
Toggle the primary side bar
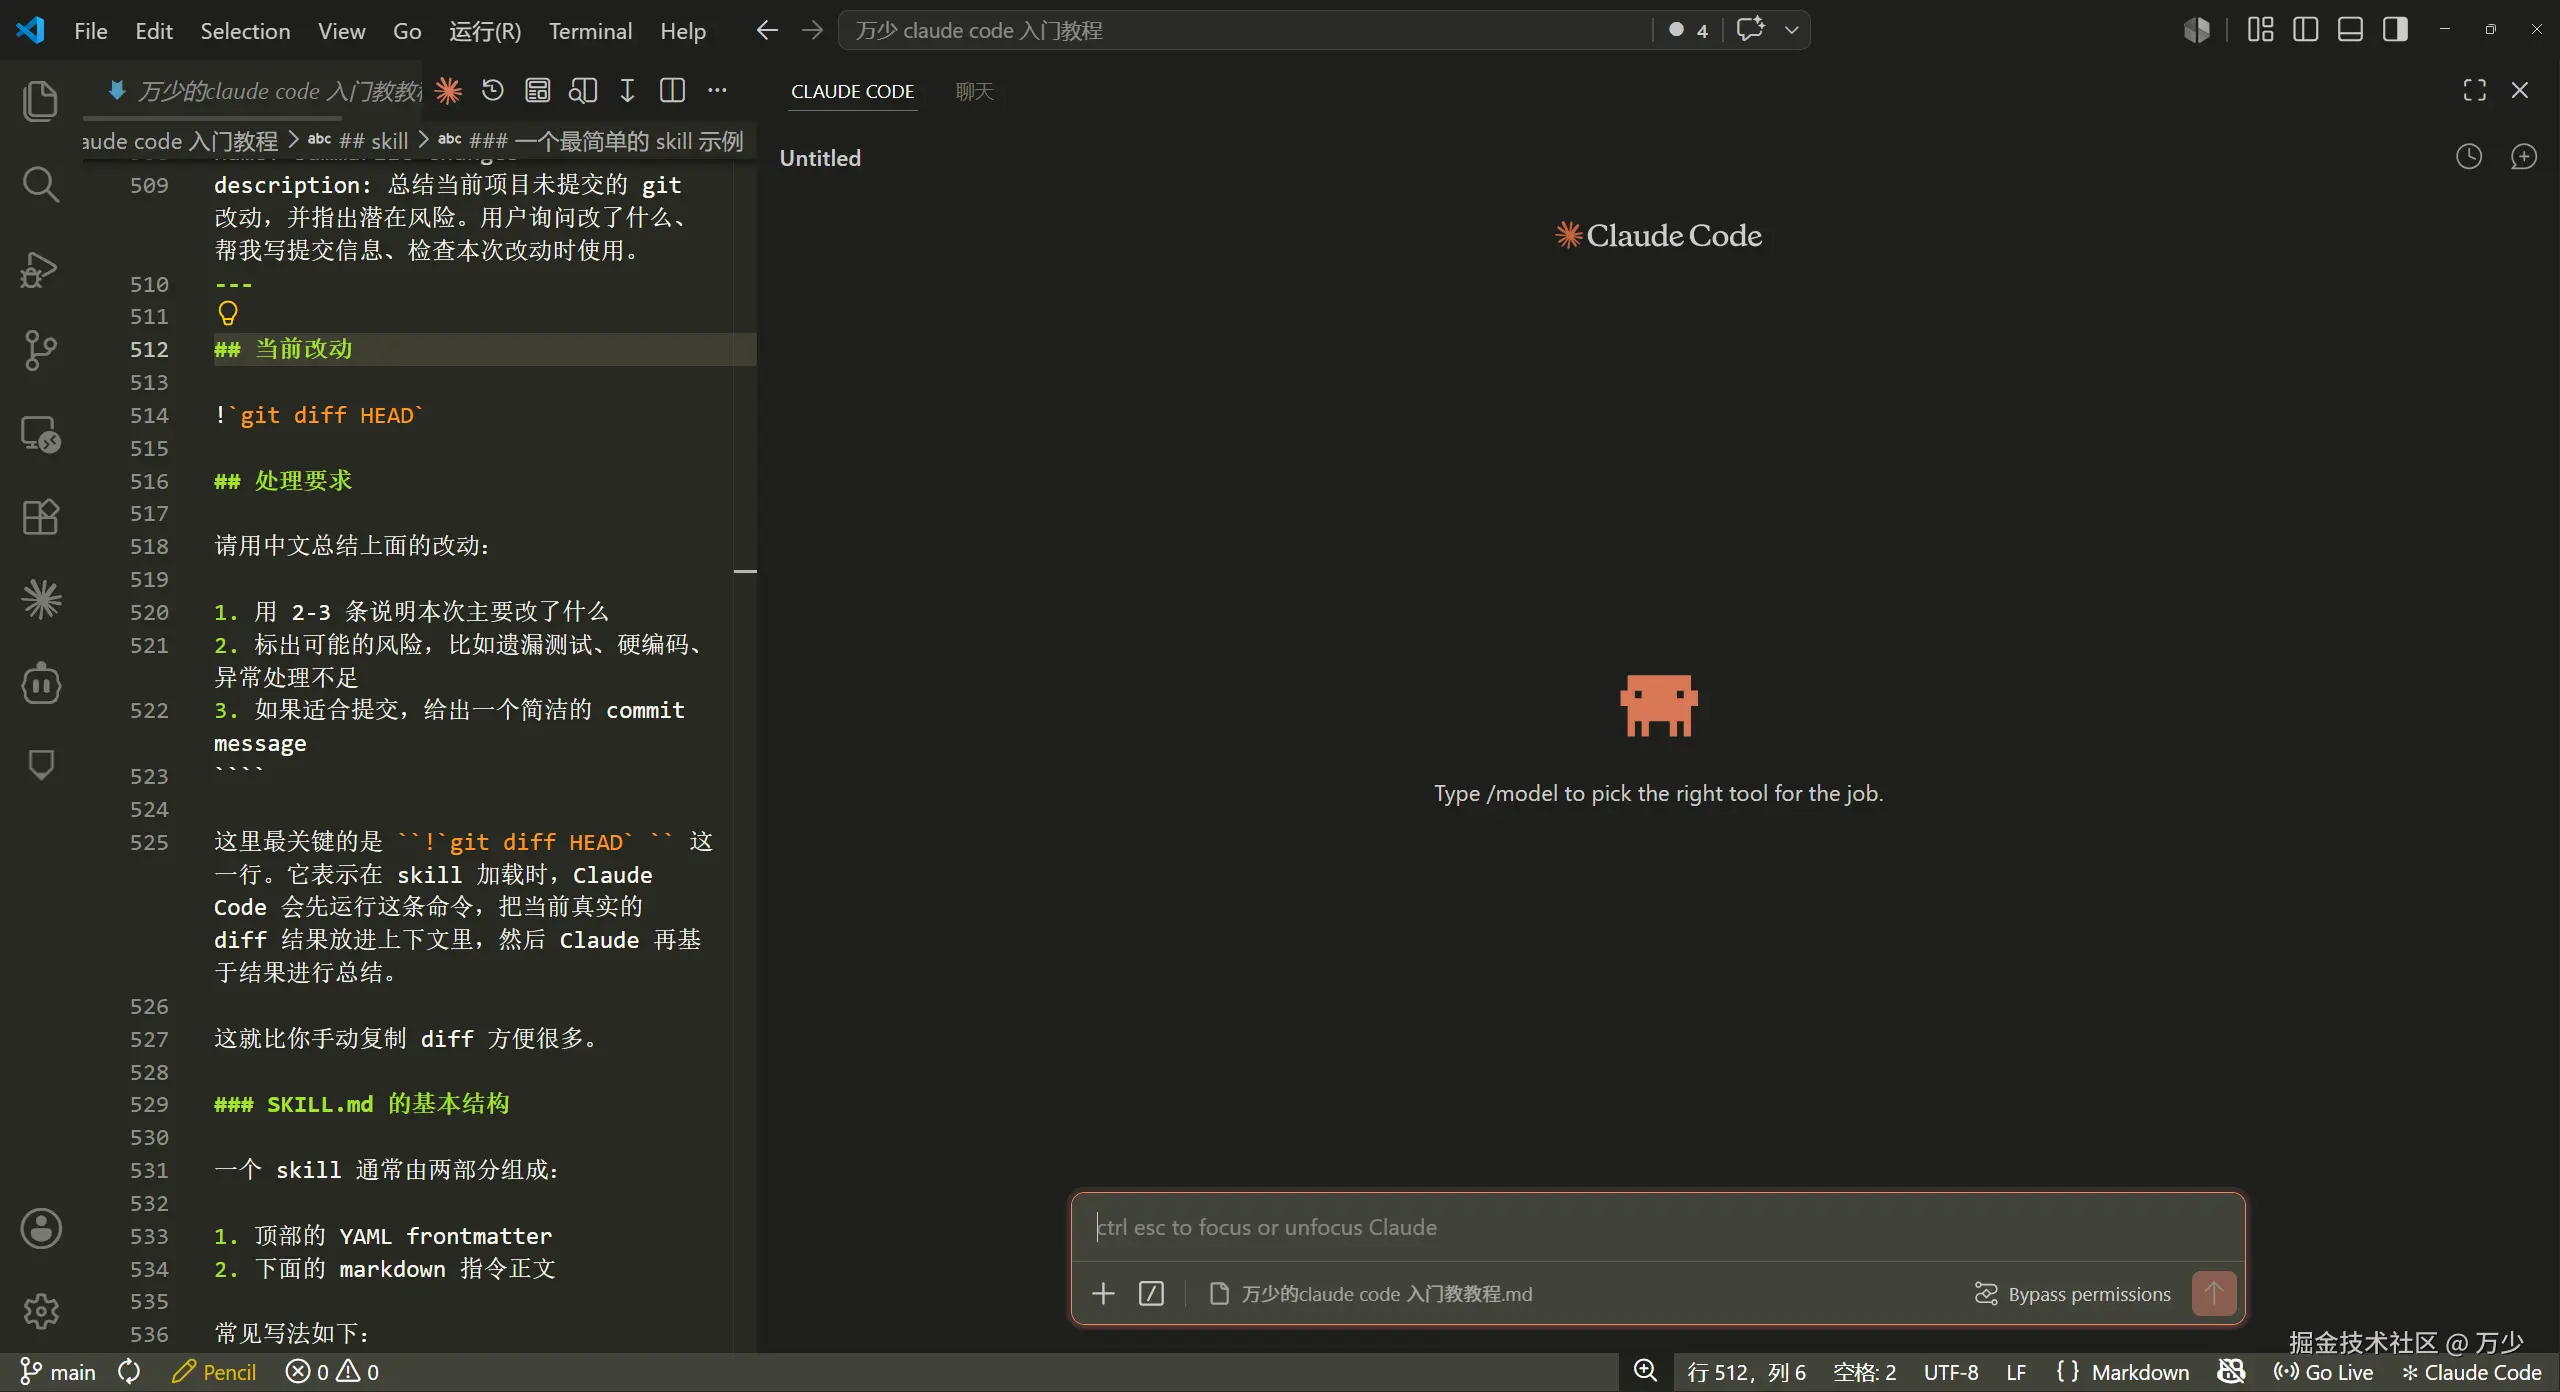[x=2305, y=30]
